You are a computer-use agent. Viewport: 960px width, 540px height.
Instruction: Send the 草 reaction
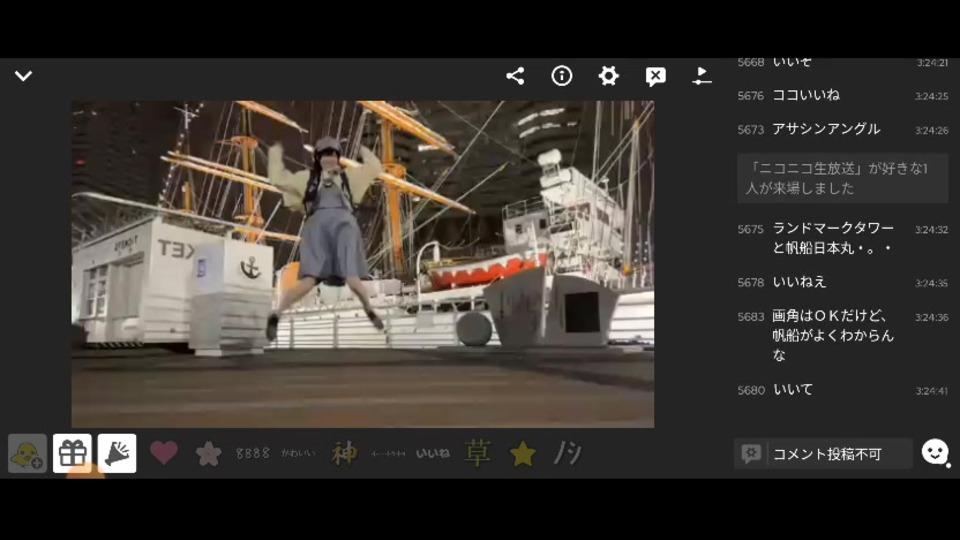478,454
